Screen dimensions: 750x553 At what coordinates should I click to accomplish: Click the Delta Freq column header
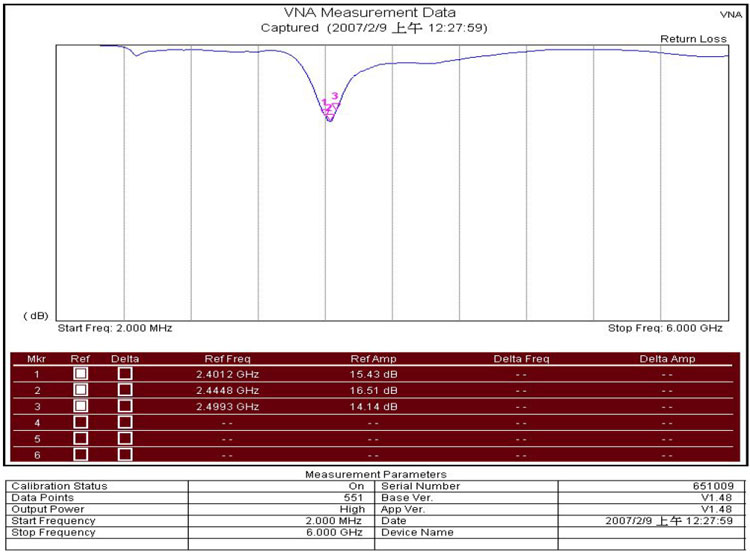click(x=521, y=359)
